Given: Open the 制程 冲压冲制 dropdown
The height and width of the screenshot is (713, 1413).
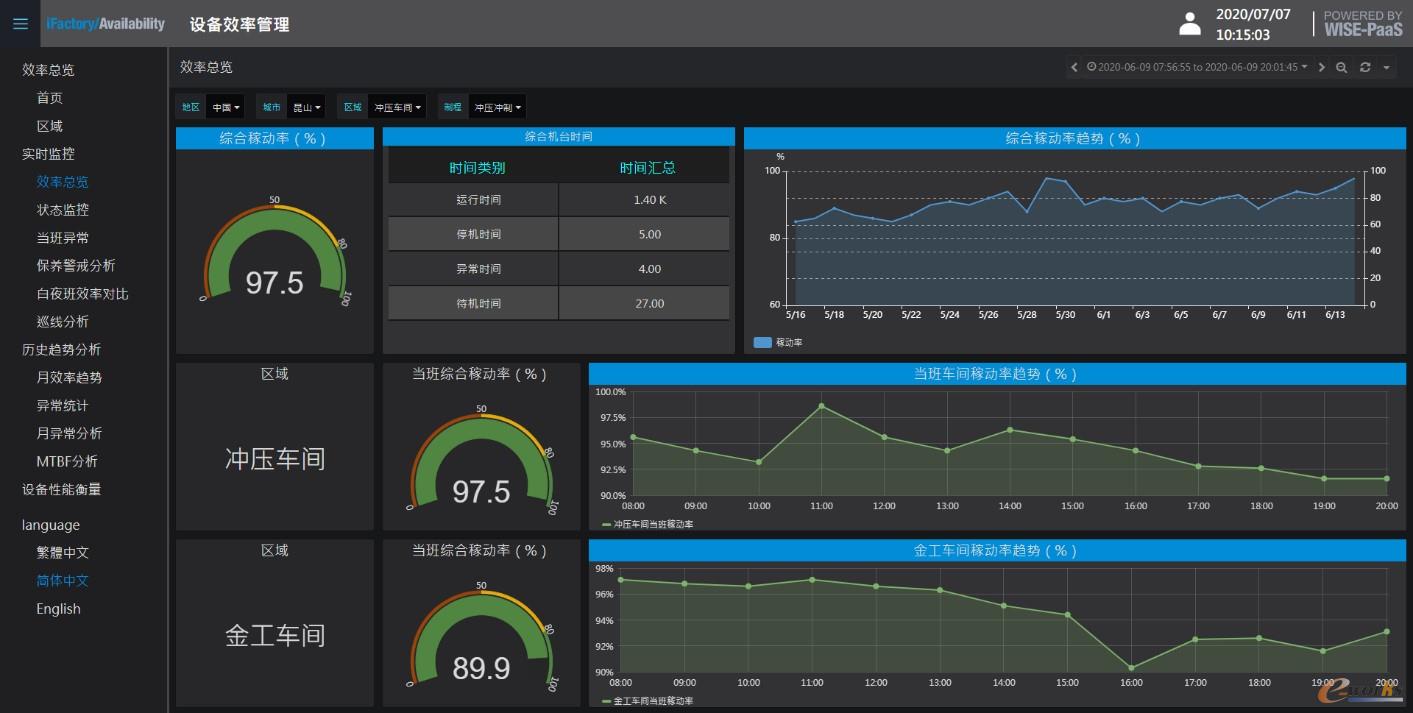Looking at the screenshot, I should pyautogui.click(x=498, y=107).
